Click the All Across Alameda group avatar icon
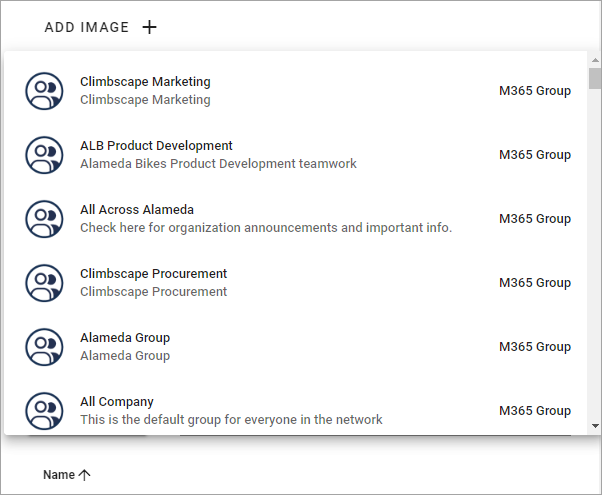The image size is (602, 495). (x=45, y=219)
